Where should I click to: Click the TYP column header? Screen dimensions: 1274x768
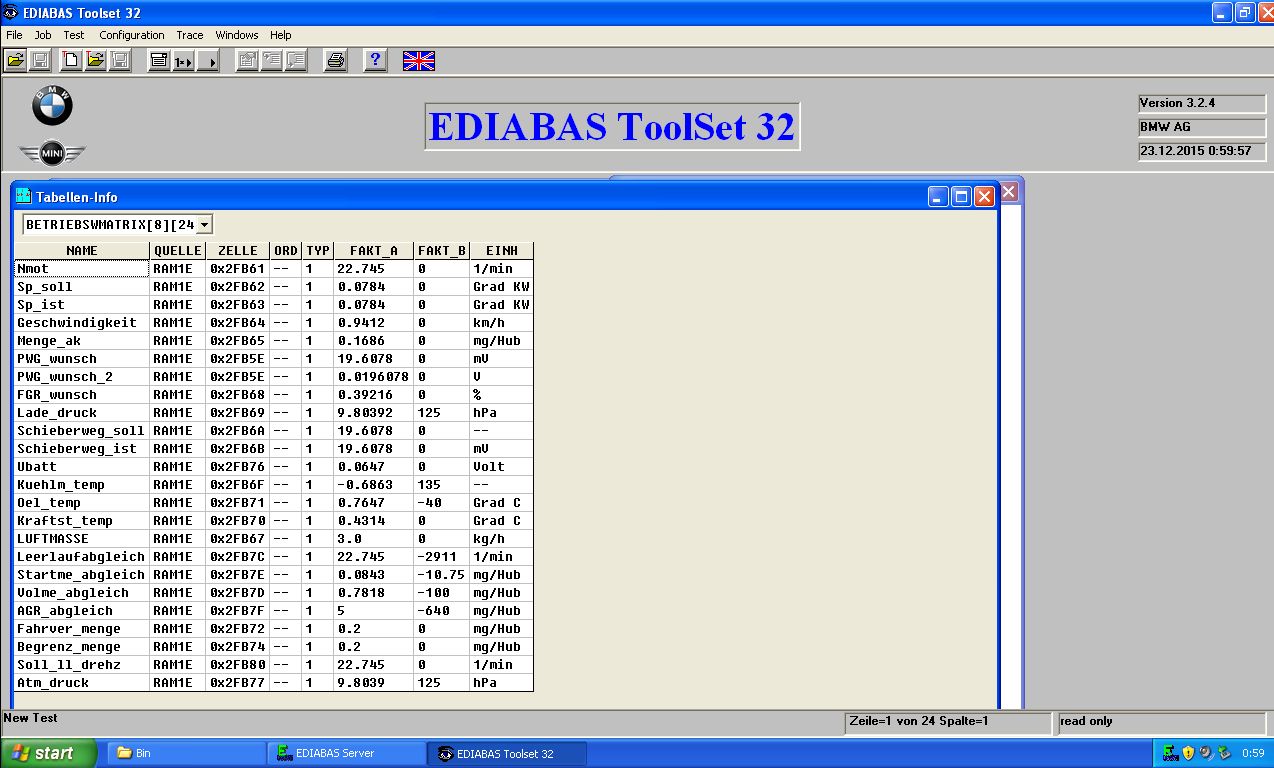(x=318, y=251)
